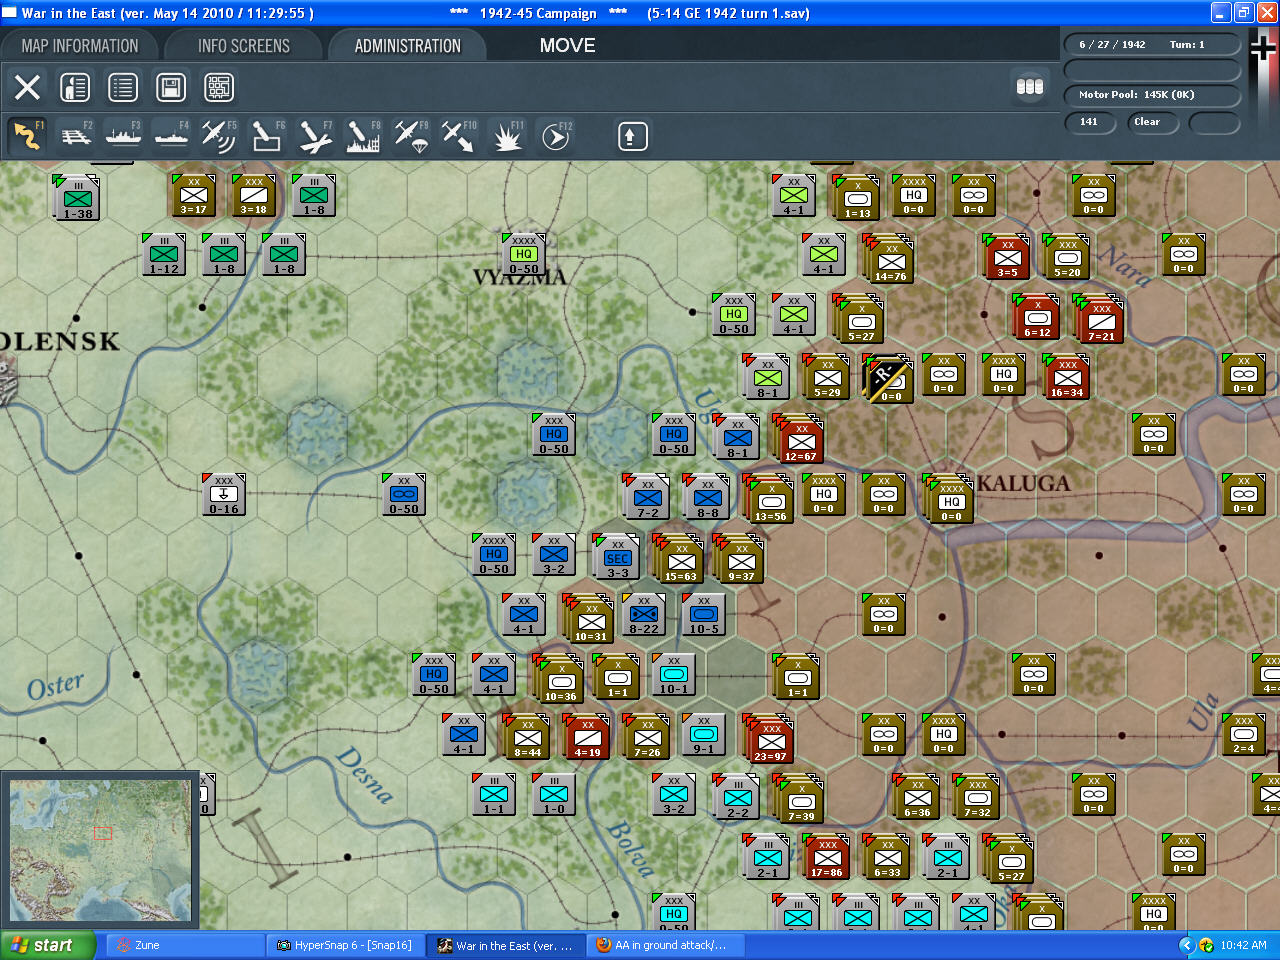Switch to Zune in the taskbar

click(x=185, y=945)
